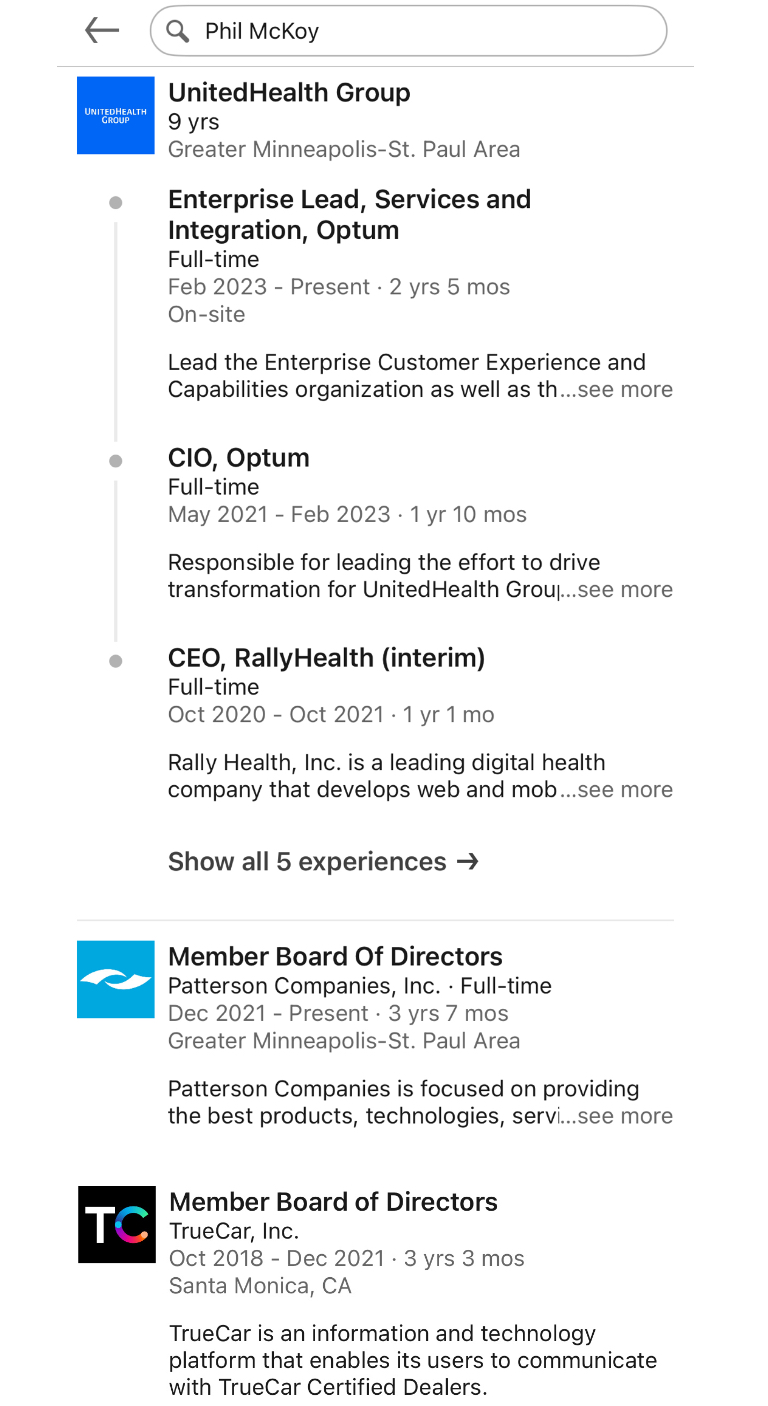
Task: Expand see more under Enterprise Lead description
Action: click(x=625, y=390)
